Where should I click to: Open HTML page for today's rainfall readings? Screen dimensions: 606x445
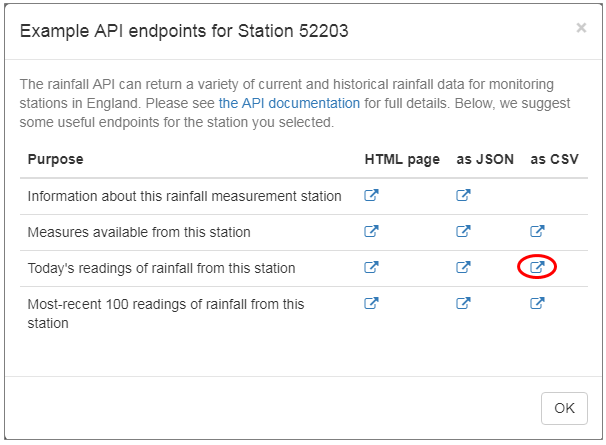[x=371, y=268]
